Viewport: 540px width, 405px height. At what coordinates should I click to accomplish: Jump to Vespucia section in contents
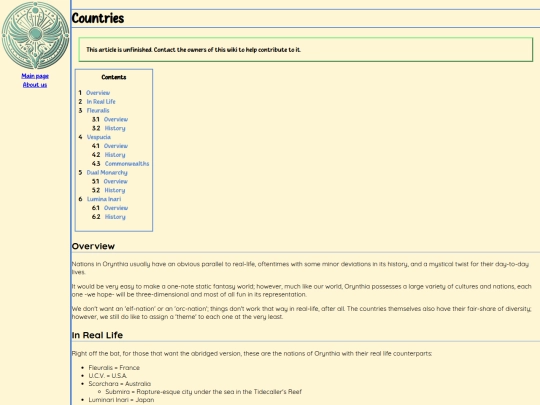[x=98, y=137]
